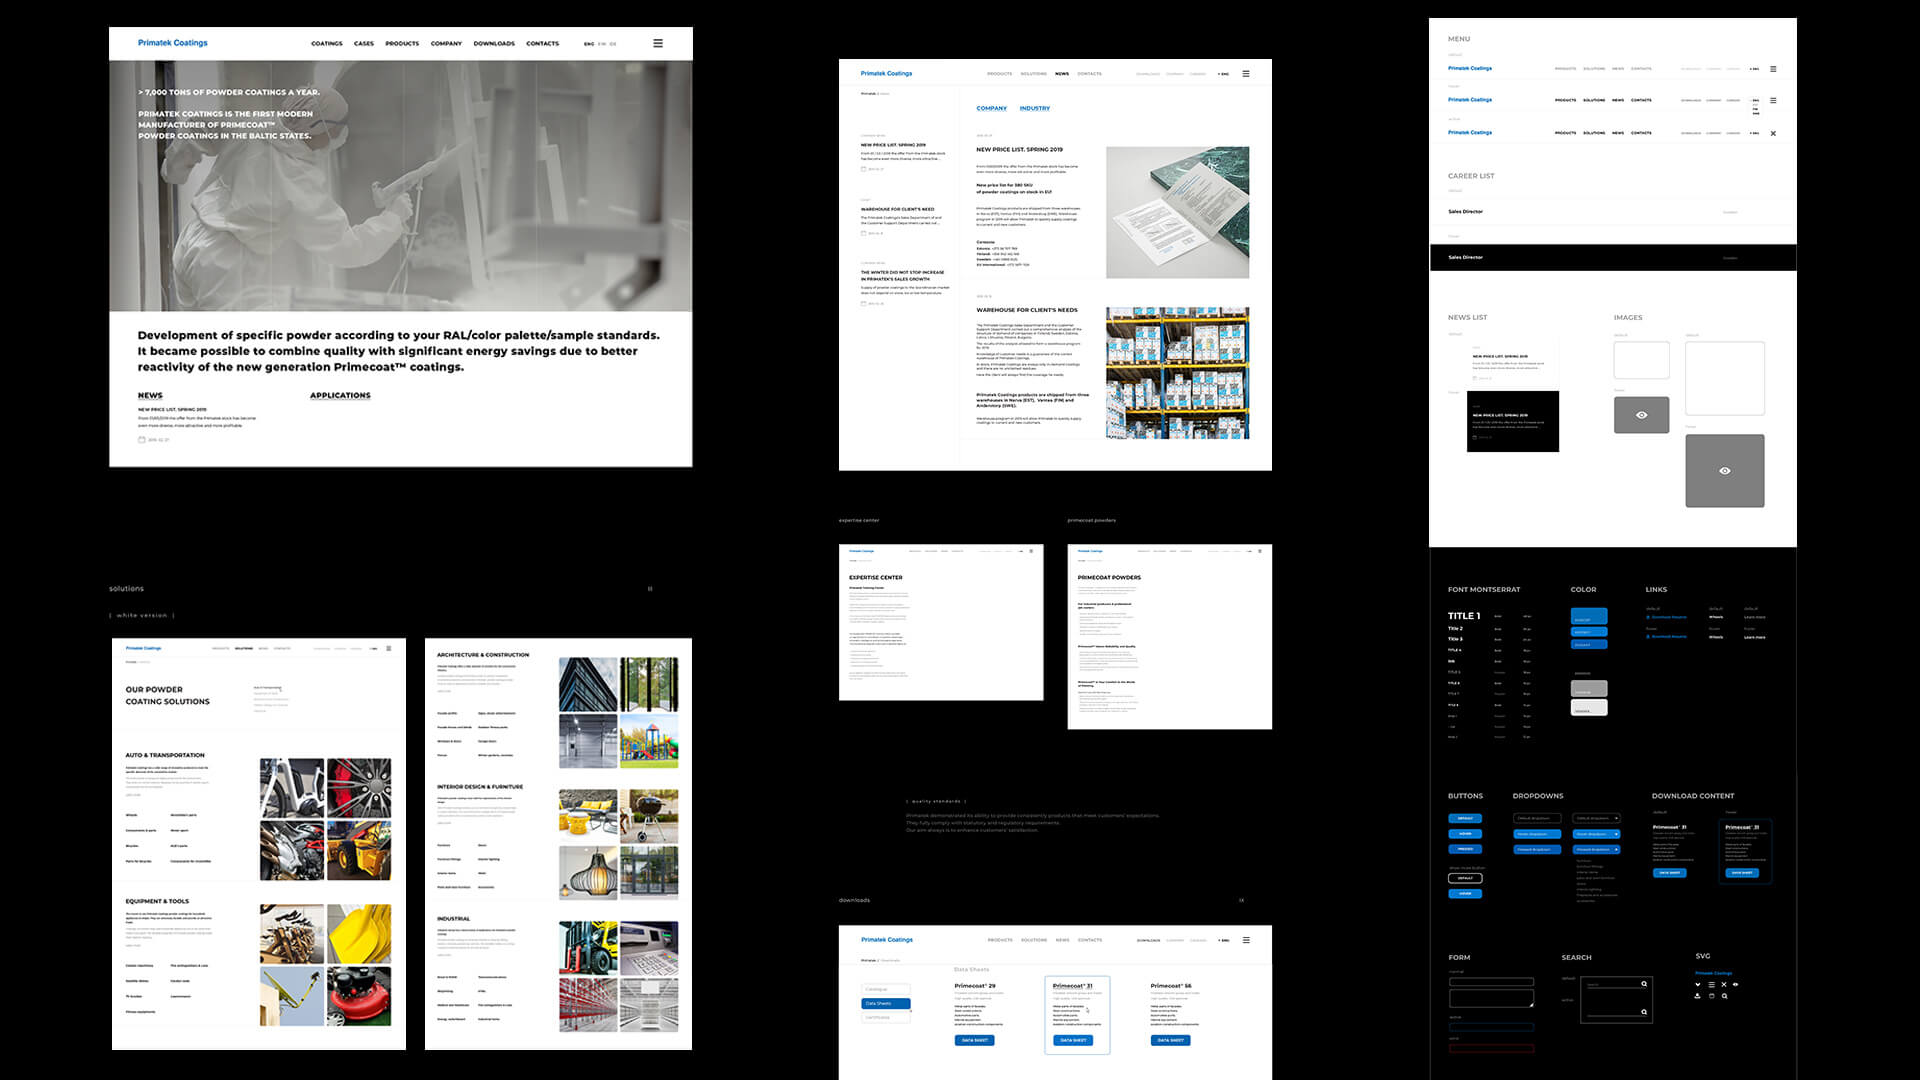This screenshot has width=1920, height=1080.
Task: Open the pressed-state blue dropdown with arrow
Action: click(1596, 849)
